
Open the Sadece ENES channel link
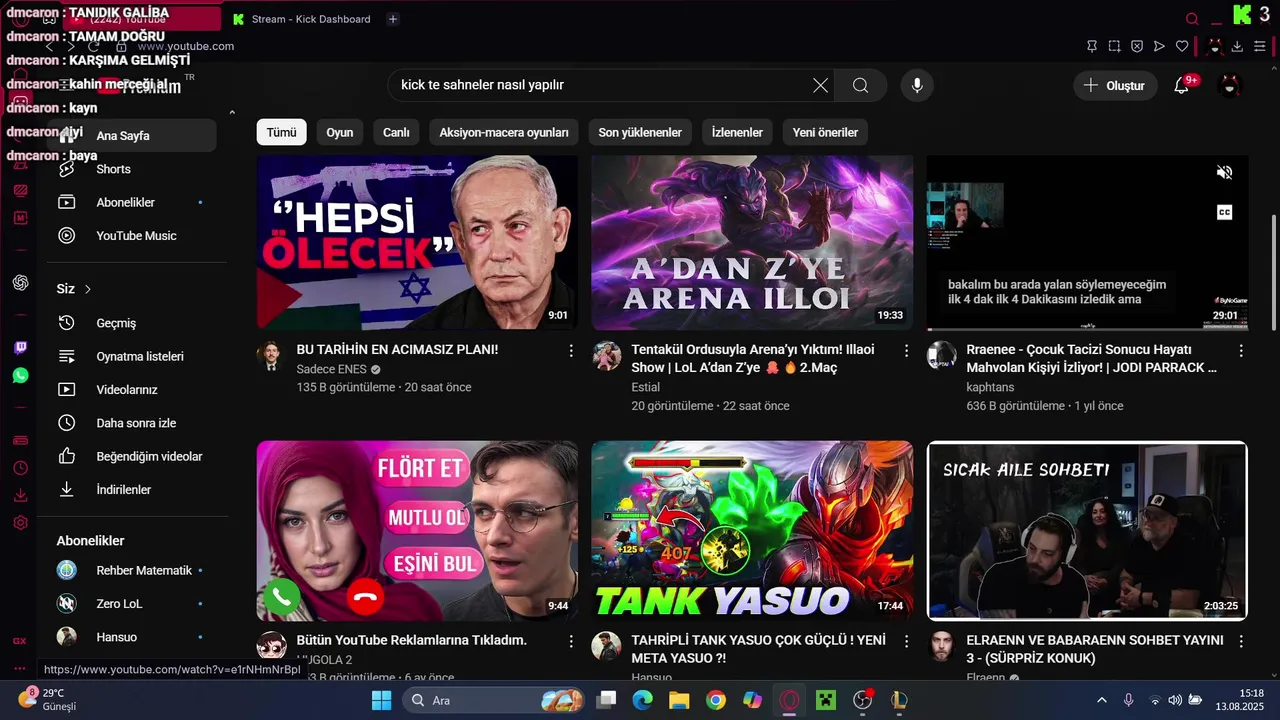(x=332, y=369)
